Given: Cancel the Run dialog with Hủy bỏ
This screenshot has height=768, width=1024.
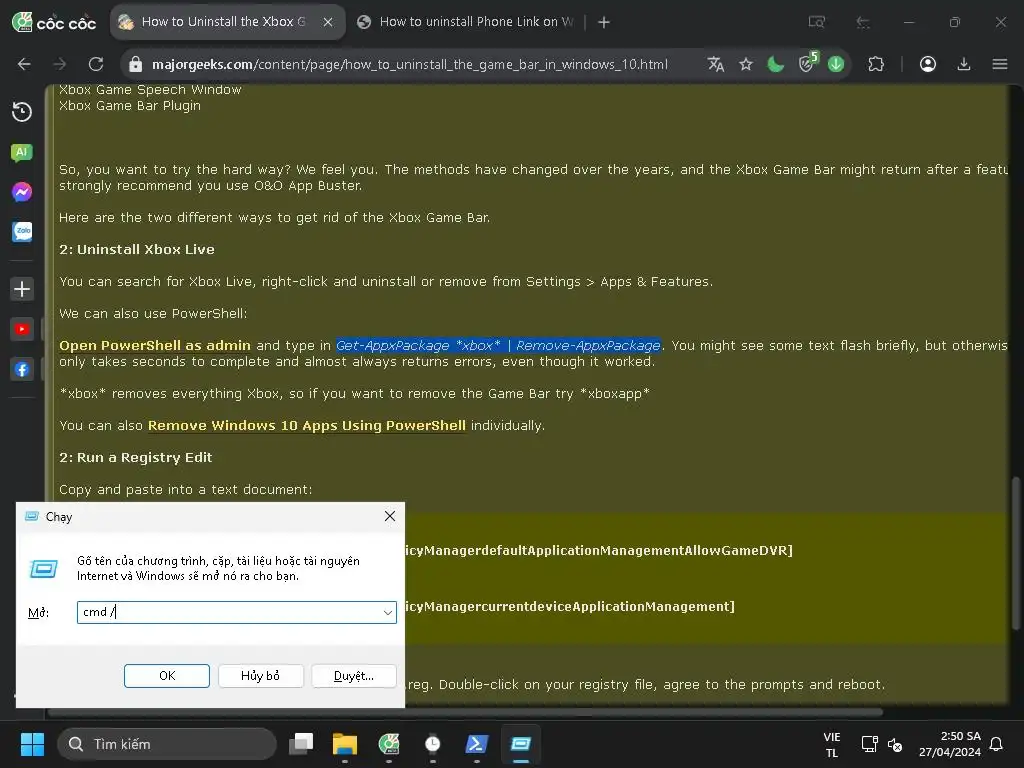Looking at the screenshot, I should point(261,676).
